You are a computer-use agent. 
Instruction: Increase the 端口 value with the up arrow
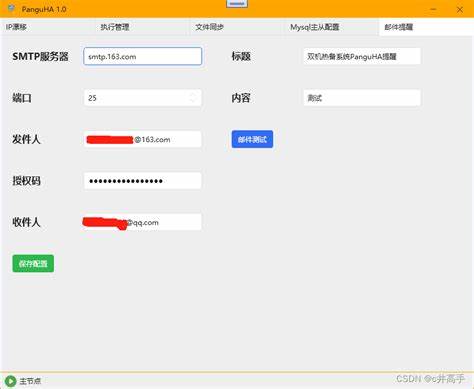[x=193, y=95]
